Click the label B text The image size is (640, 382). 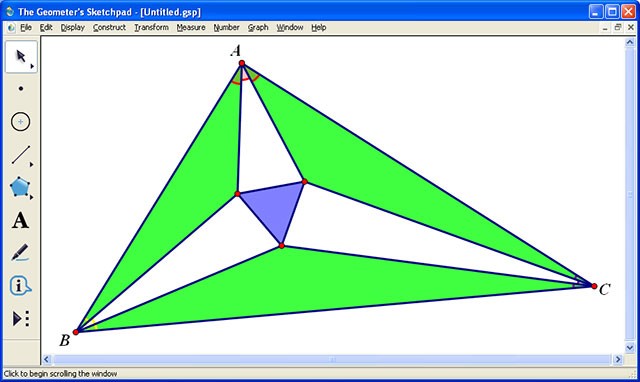pos(64,340)
